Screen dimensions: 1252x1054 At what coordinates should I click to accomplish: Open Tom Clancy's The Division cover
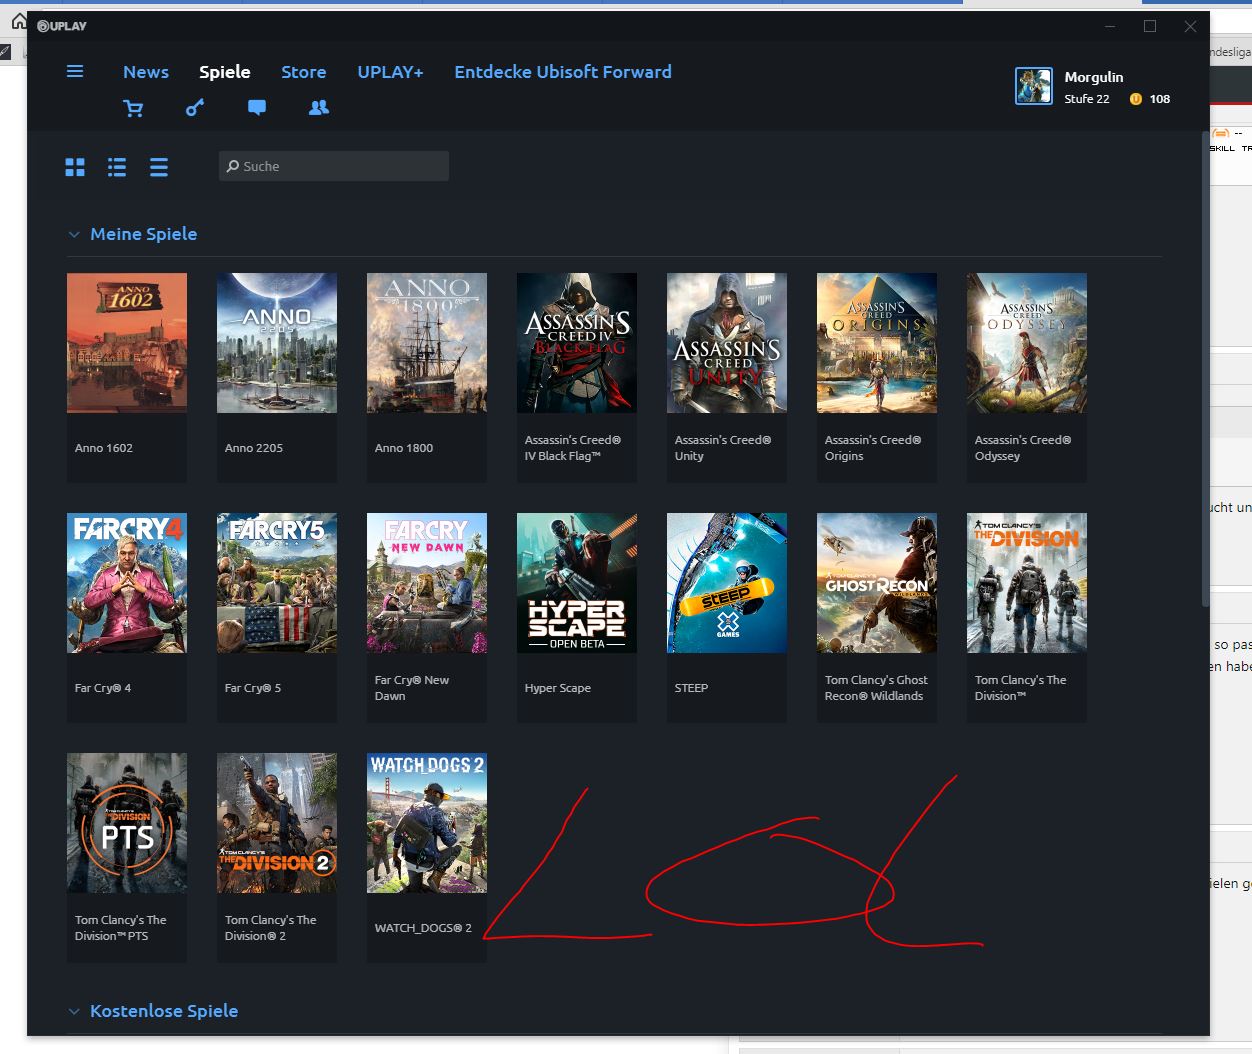(1027, 583)
